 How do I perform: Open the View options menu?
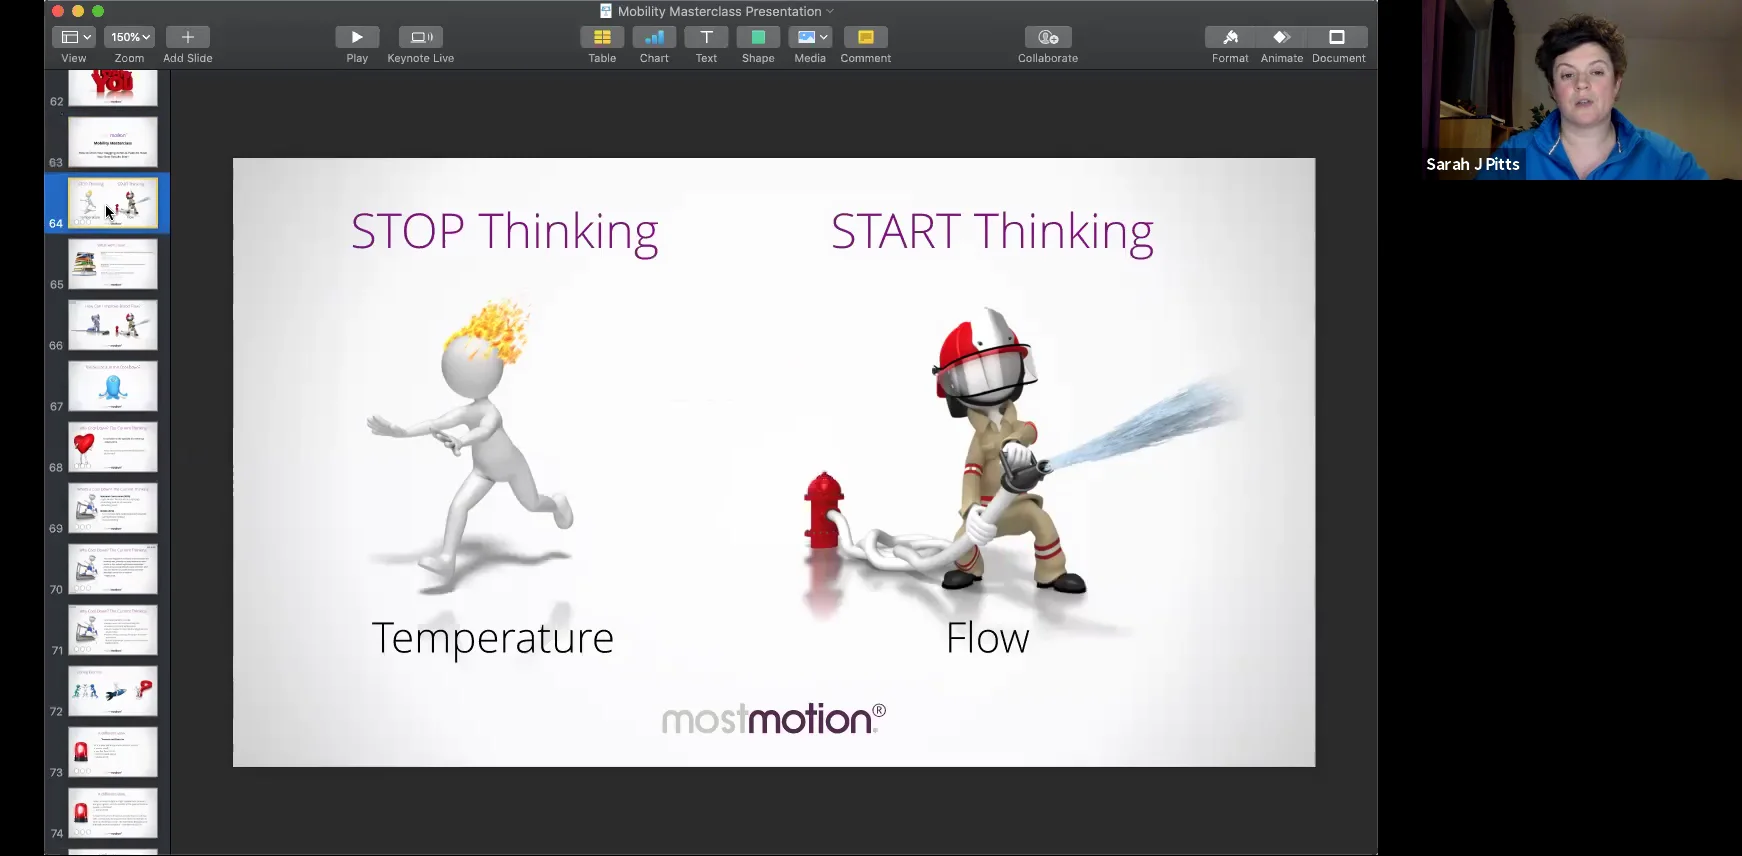(76, 37)
